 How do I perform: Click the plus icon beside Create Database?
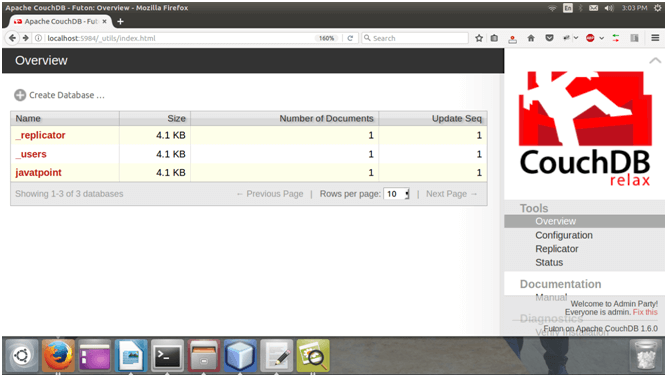pyautogui.click(x=20, y=95)
